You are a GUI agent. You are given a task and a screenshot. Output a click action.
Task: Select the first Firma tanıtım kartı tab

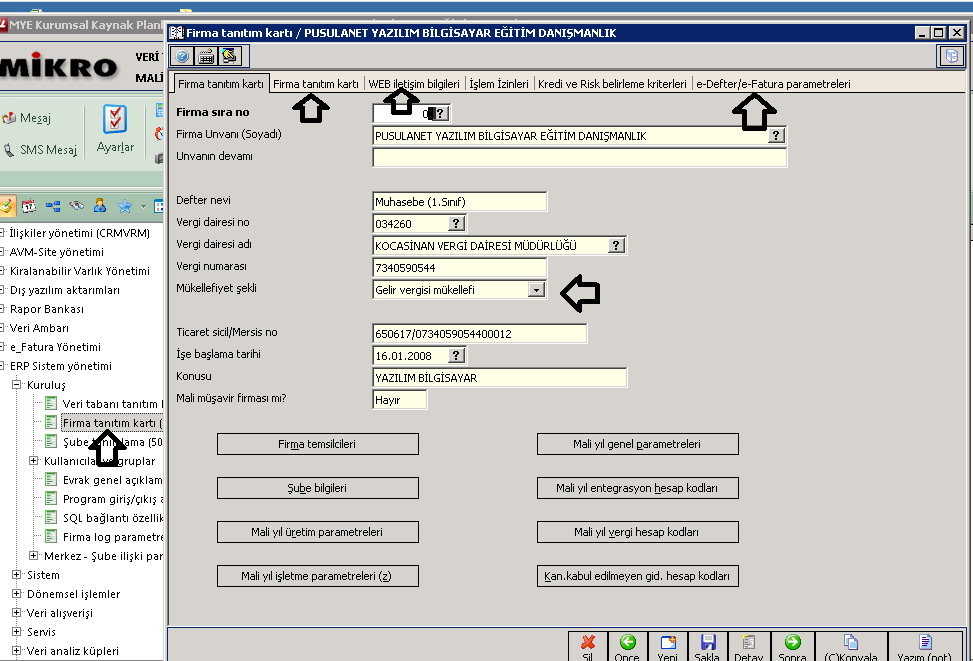coord(221,84)
